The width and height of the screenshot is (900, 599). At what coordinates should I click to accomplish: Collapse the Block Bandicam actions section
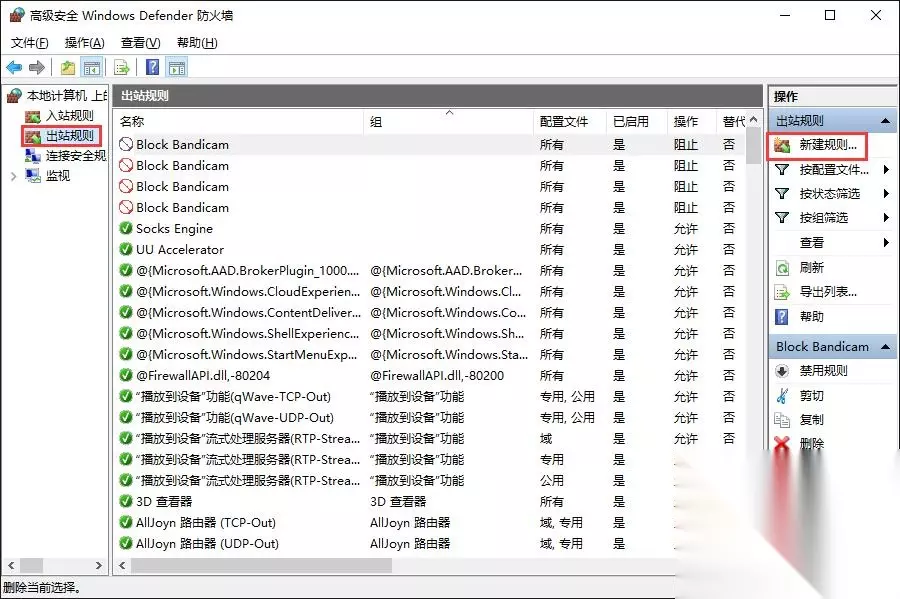[x=885, y=347]
